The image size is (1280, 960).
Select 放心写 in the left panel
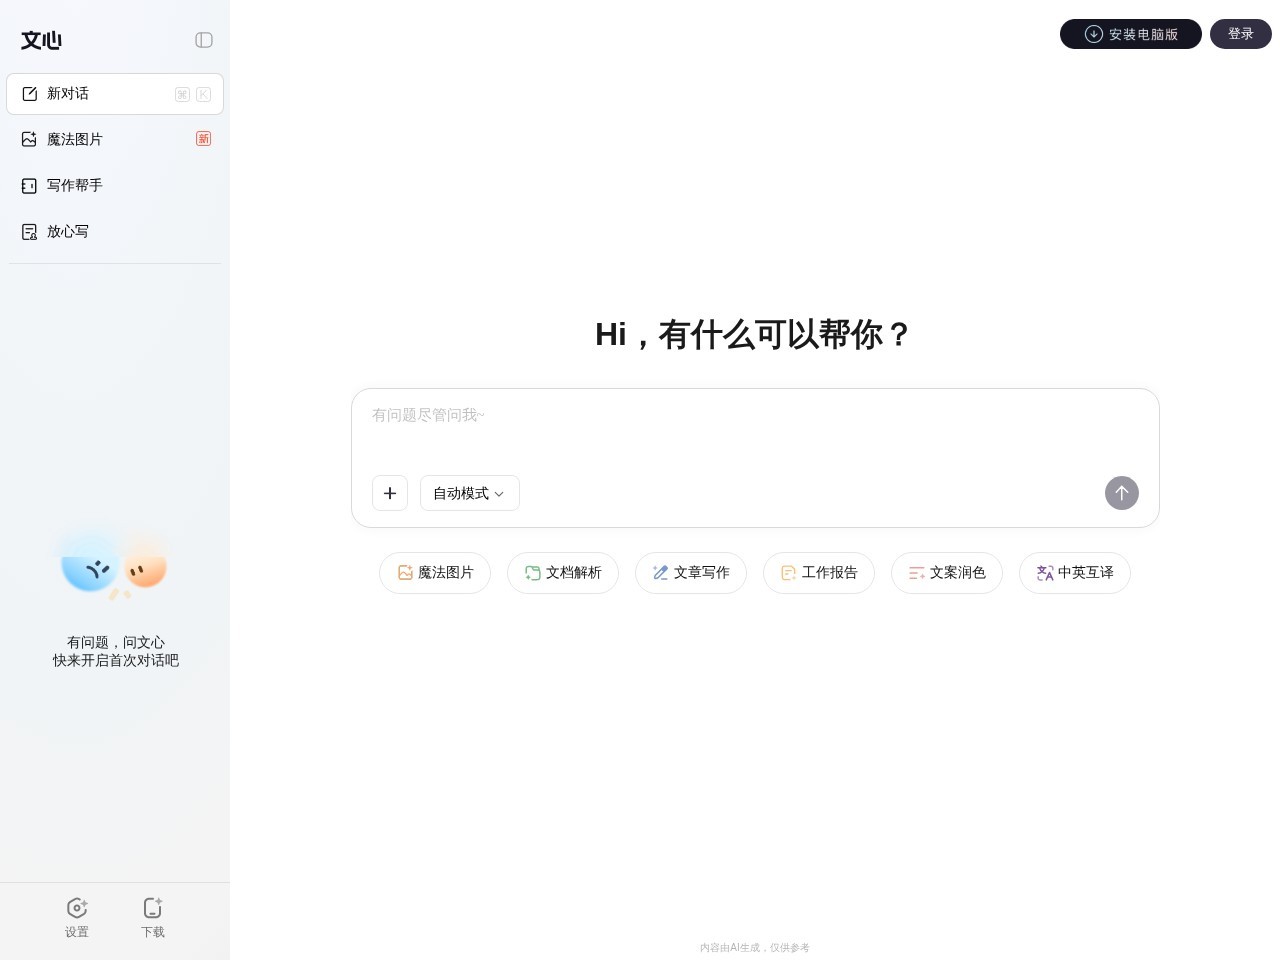[68, 231]
